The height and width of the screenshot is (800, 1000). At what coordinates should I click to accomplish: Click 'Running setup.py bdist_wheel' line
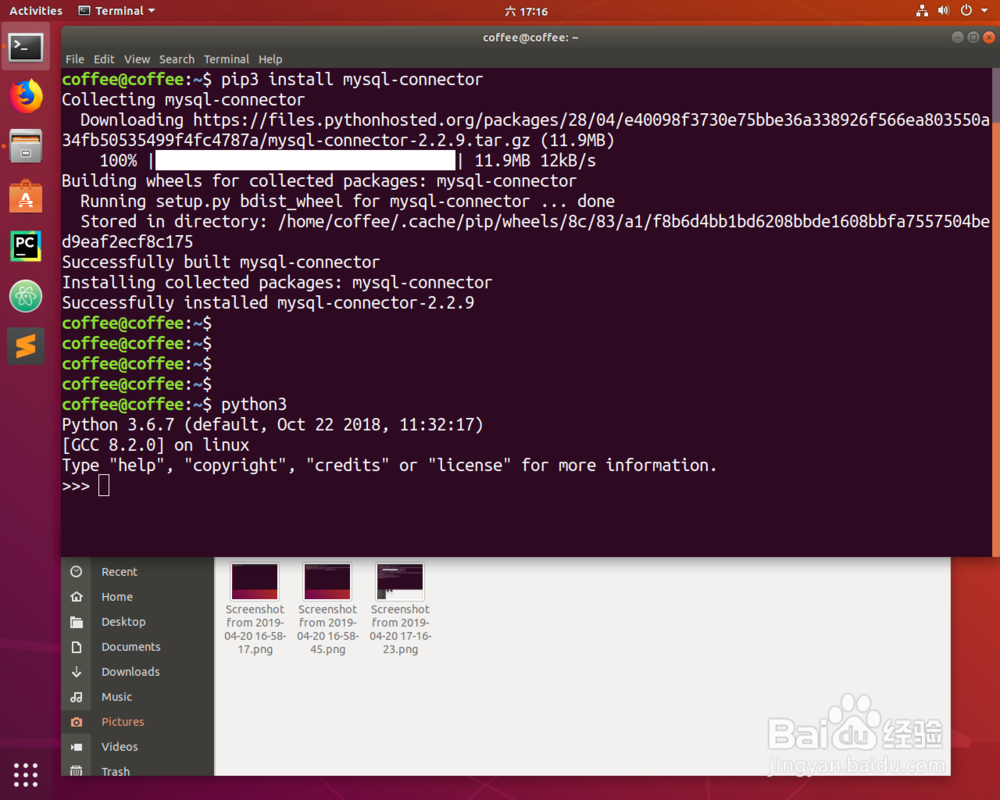pyautogui.click(x=348, y=201)
